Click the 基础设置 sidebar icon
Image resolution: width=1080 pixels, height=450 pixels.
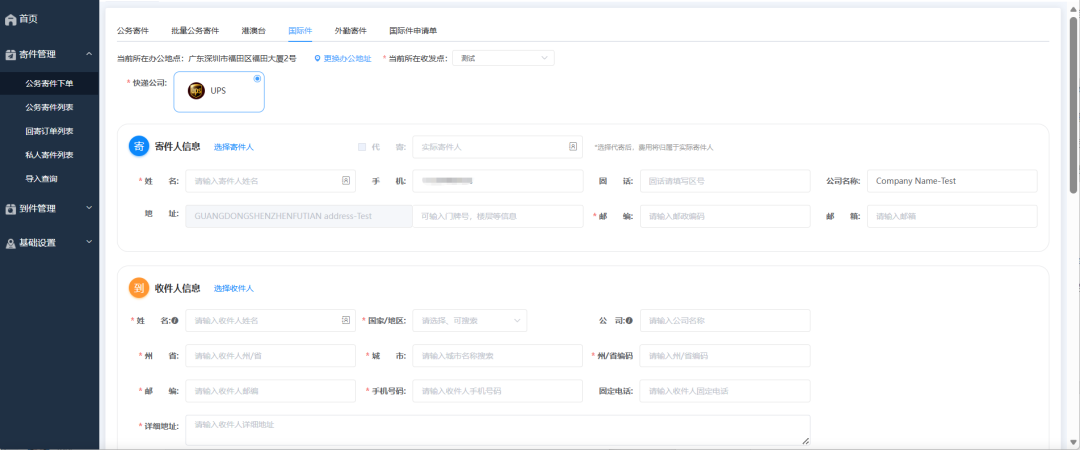point(10,243)
